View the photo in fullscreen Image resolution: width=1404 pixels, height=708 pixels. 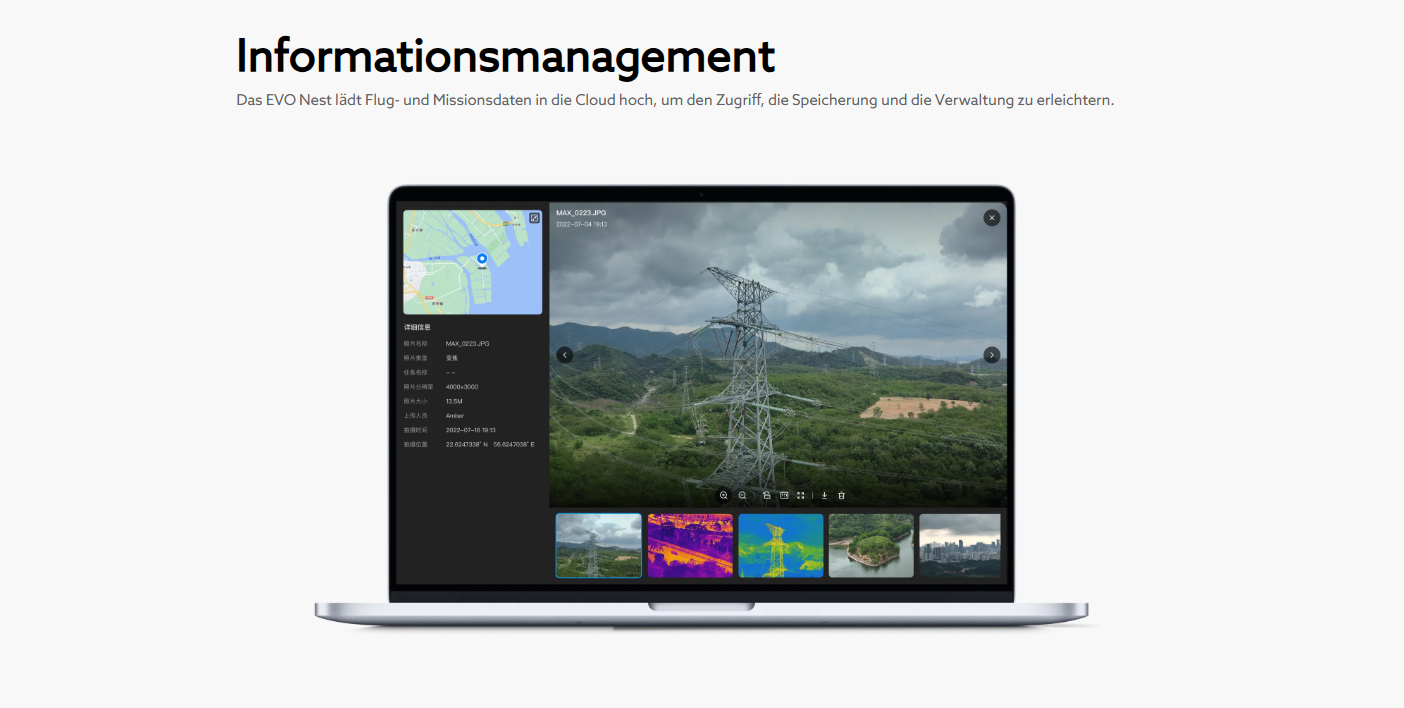click(x=801, y=495)
